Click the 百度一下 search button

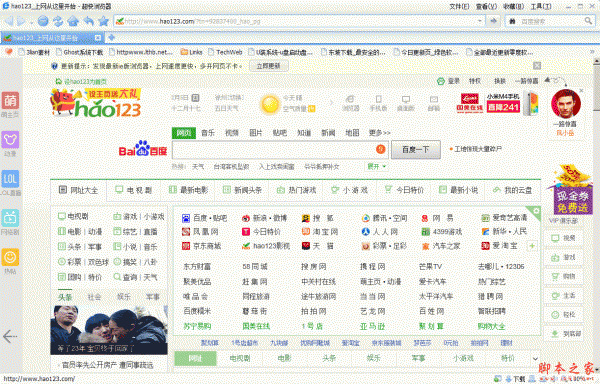pyautogui.click(x=416, y=150)
